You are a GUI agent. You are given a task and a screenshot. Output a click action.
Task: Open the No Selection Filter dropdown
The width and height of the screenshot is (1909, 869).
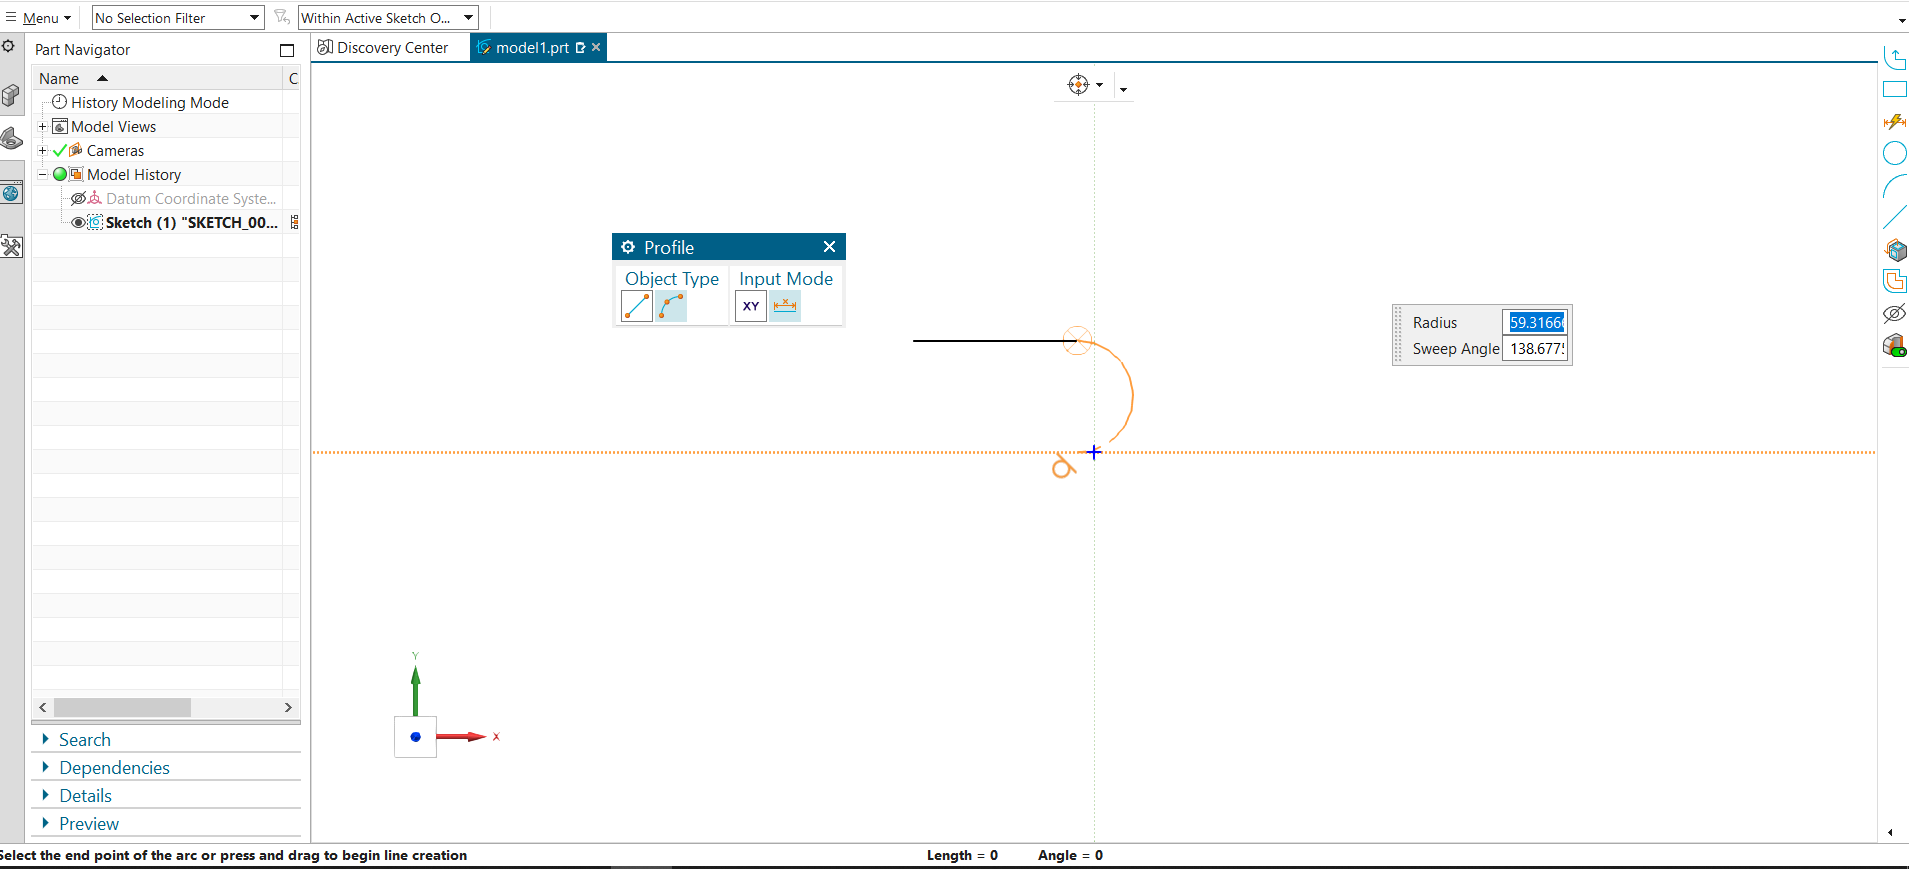pos(178,18)
